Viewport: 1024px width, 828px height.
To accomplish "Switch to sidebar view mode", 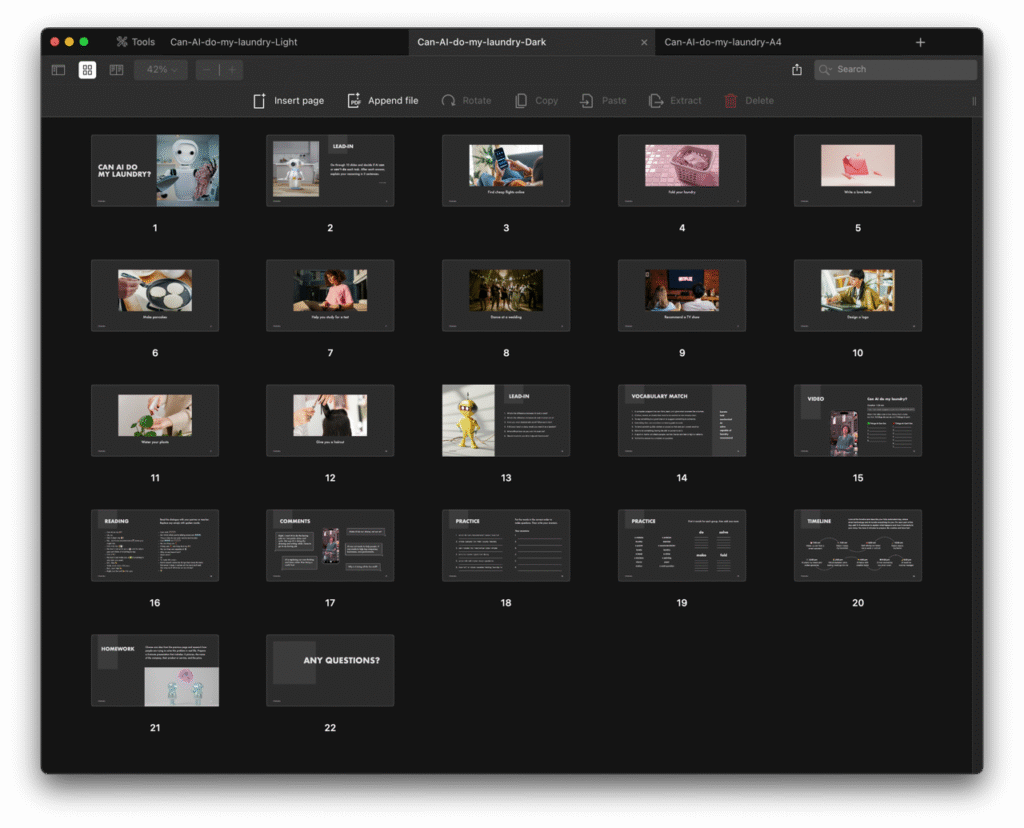I will tap(59, 70).
